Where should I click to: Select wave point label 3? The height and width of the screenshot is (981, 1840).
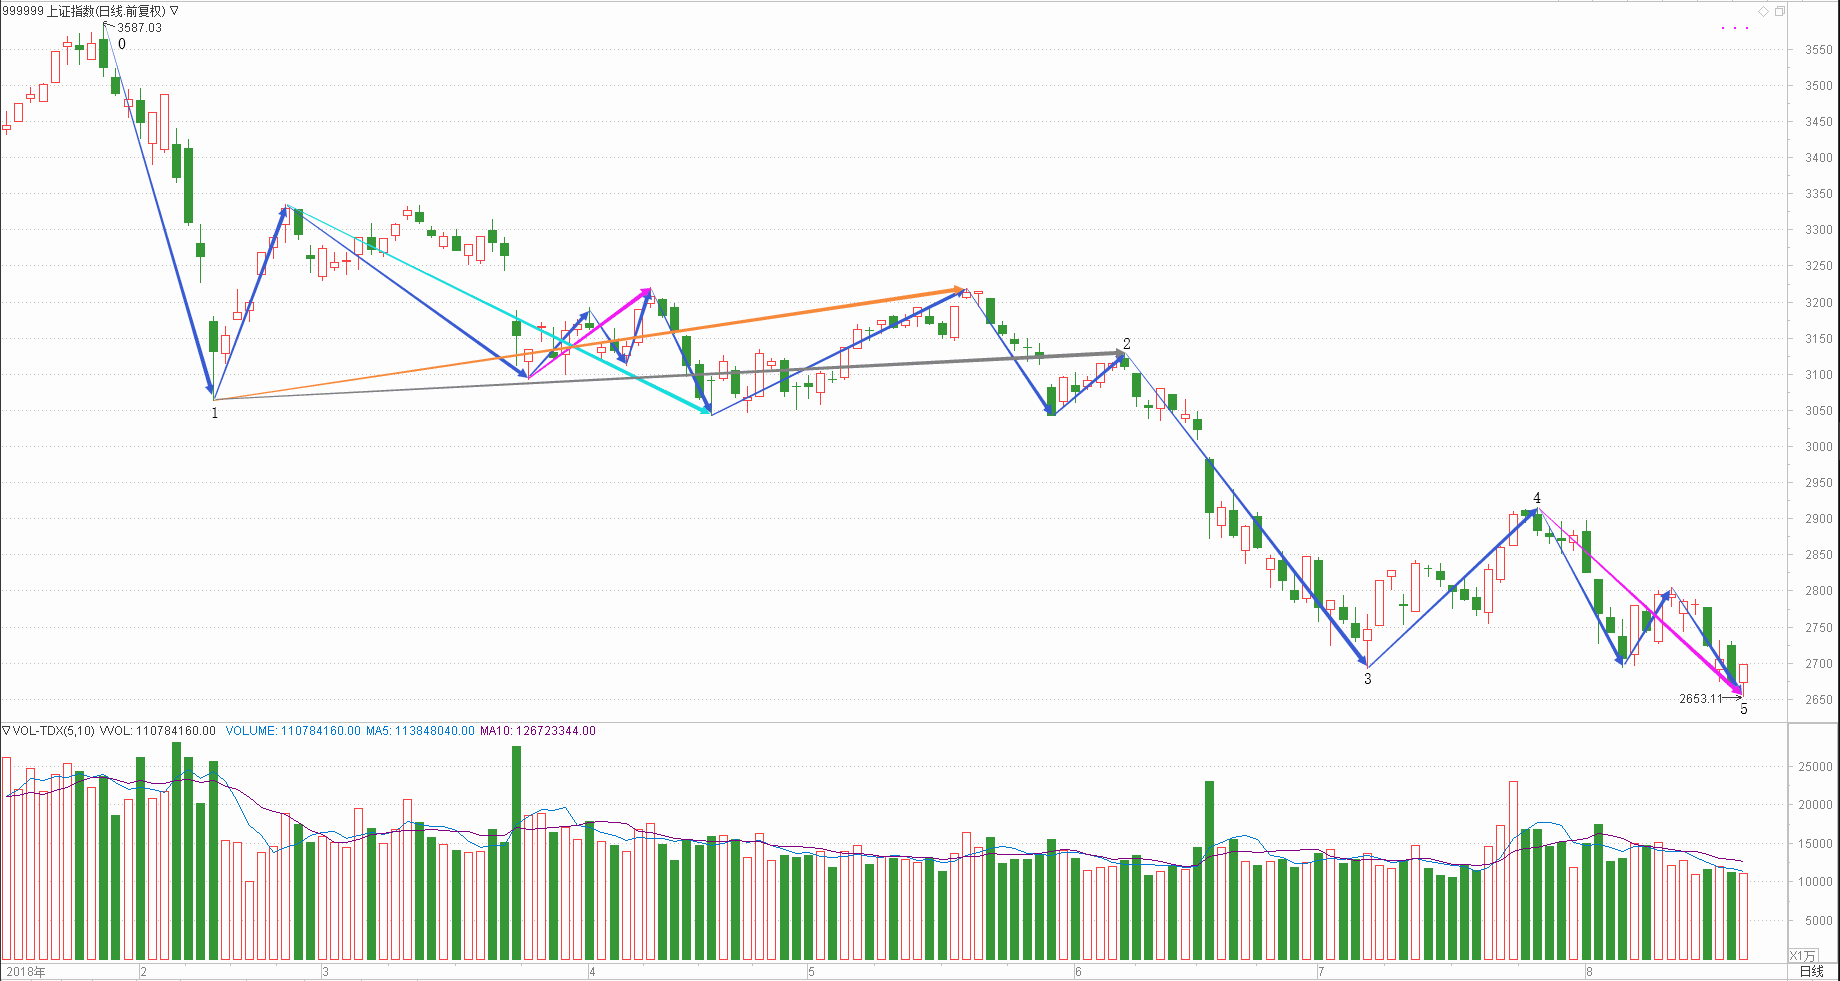1368,679
